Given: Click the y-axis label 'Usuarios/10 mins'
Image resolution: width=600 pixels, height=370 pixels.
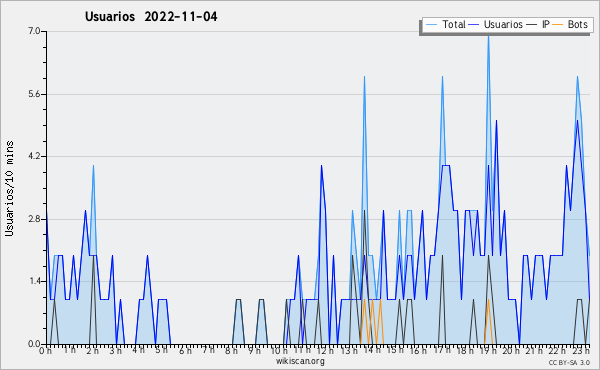Looking at the screenshot, I should click(9, 189).
